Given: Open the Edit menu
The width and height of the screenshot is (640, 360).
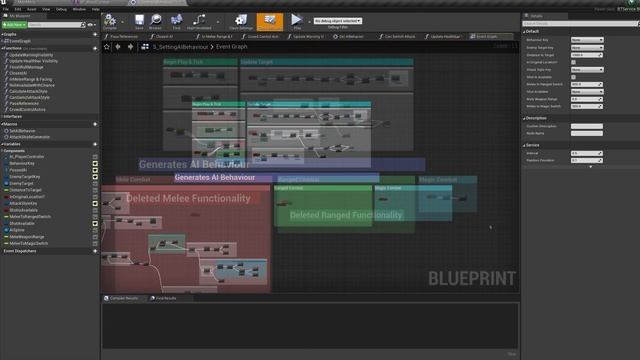Looking at the screenshot, I should 18,9.
